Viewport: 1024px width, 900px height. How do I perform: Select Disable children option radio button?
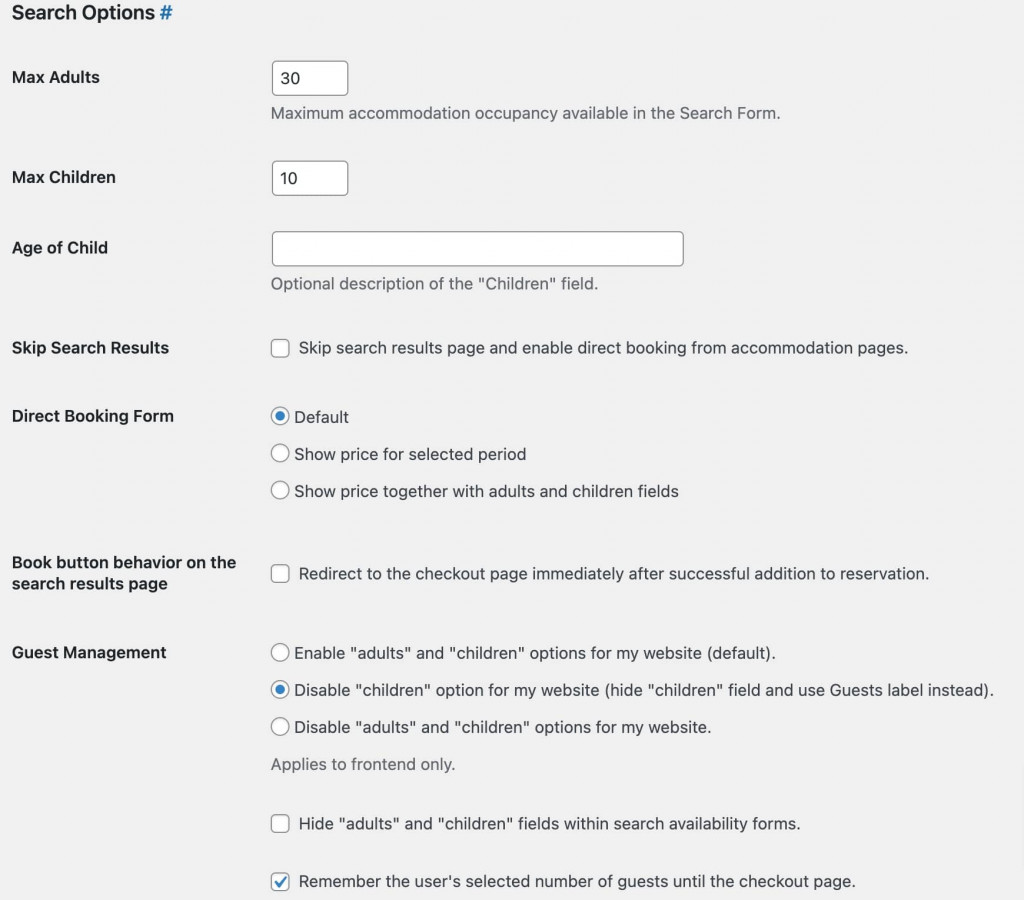click(x=280, y=690)
